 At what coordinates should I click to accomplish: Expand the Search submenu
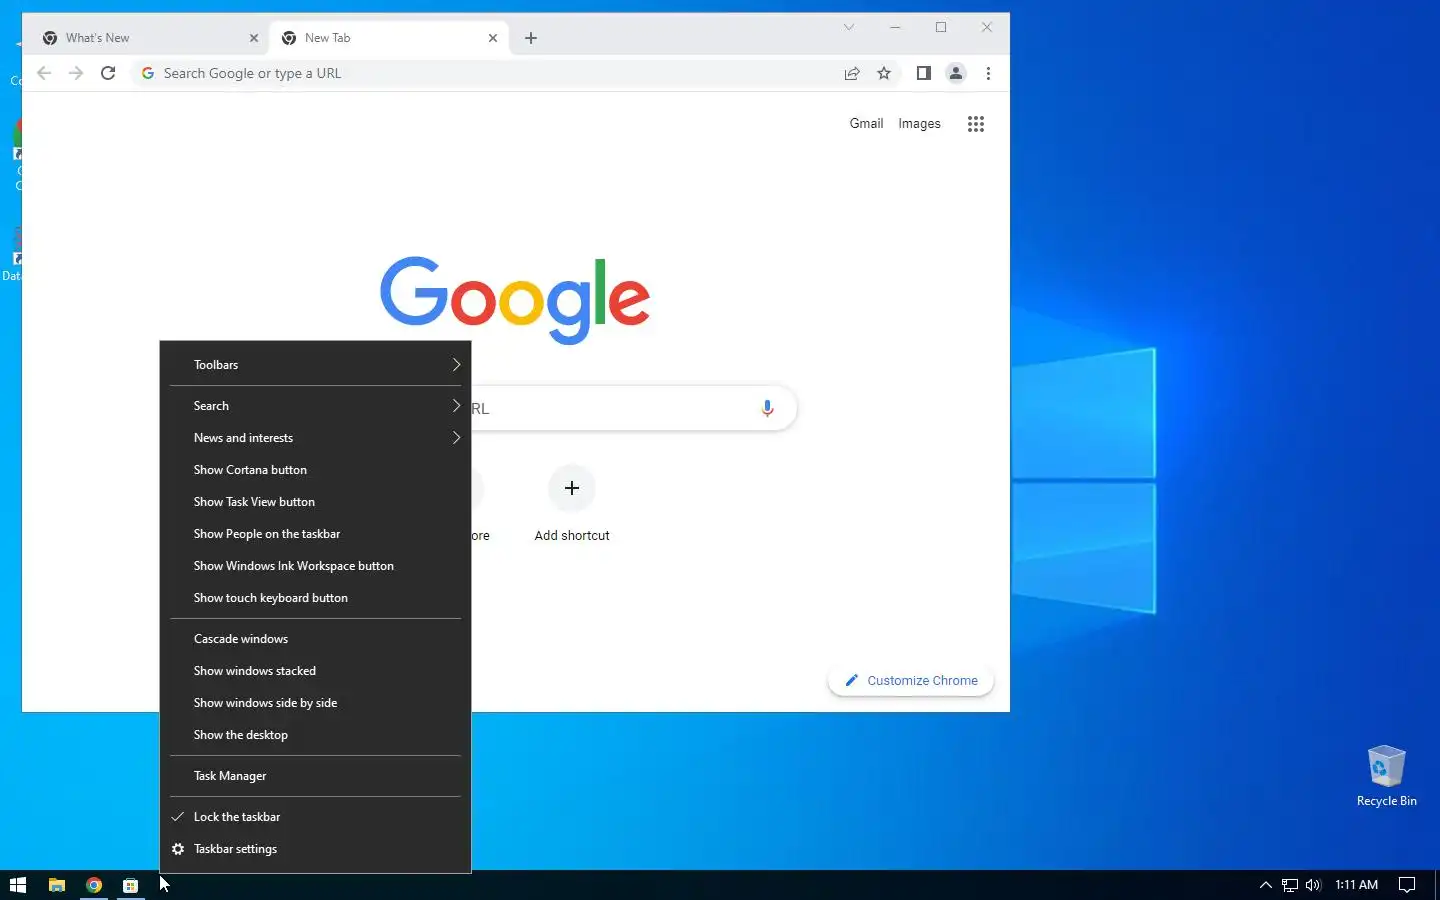(x=315, y=406)
